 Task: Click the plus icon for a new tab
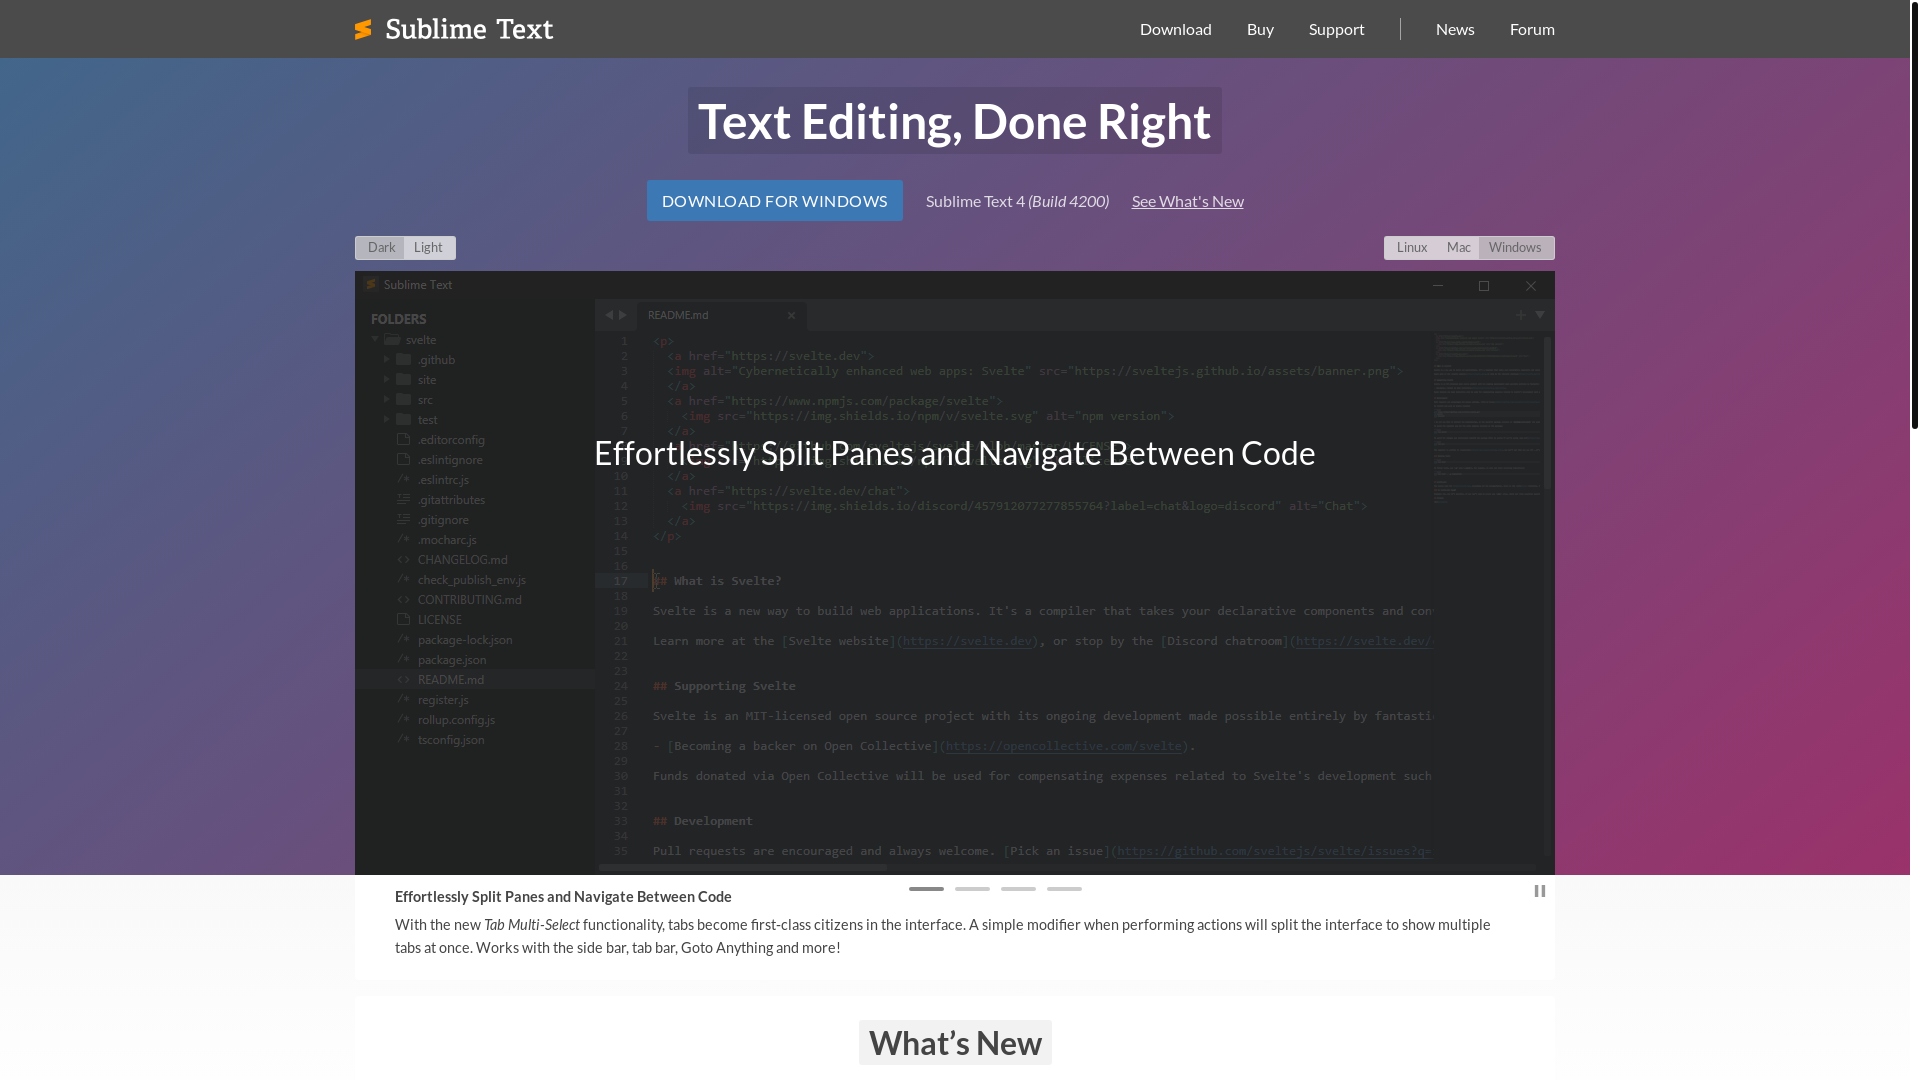(1521, 315)
